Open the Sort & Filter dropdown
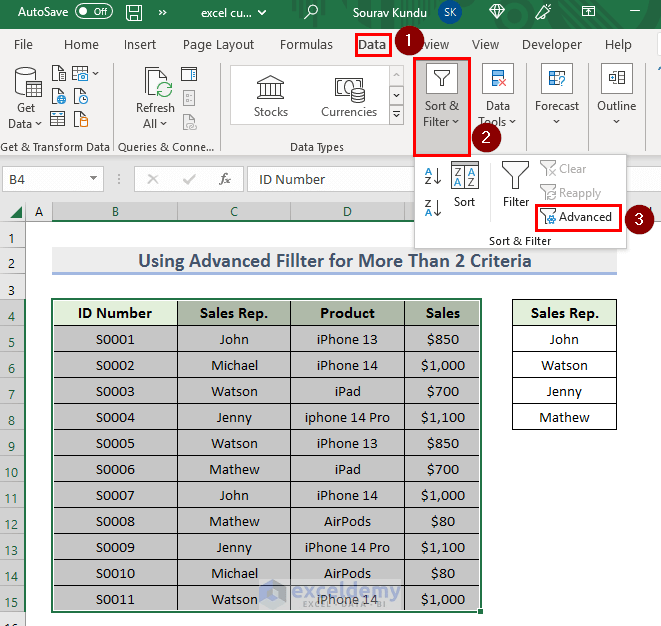Viewport: 661px width, 626px height. click(442, 107)
